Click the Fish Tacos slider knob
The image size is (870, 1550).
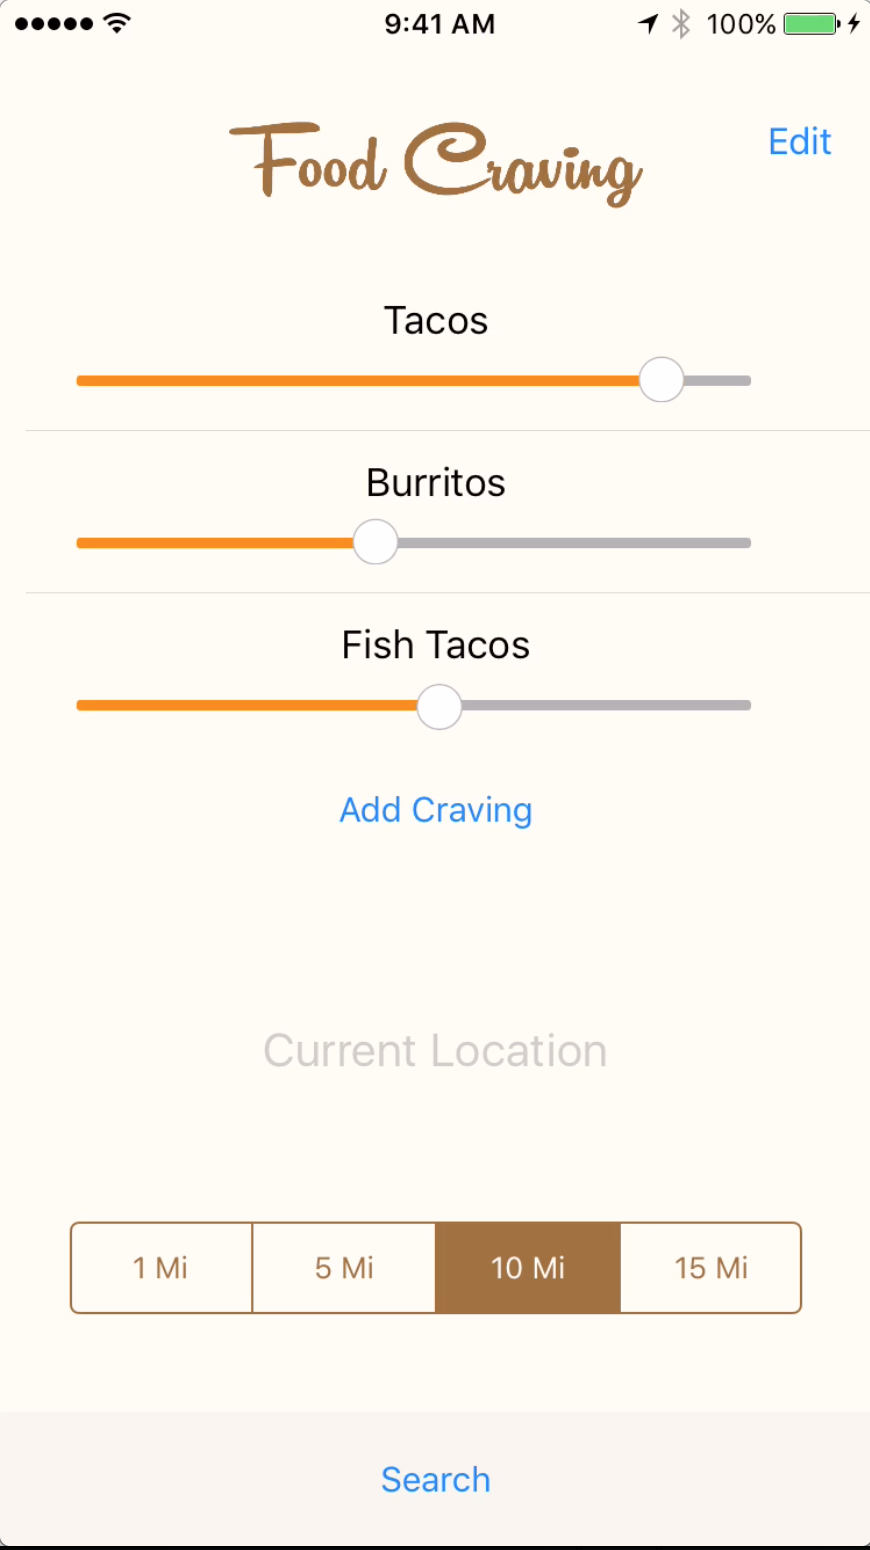click(x=439, y=706)
